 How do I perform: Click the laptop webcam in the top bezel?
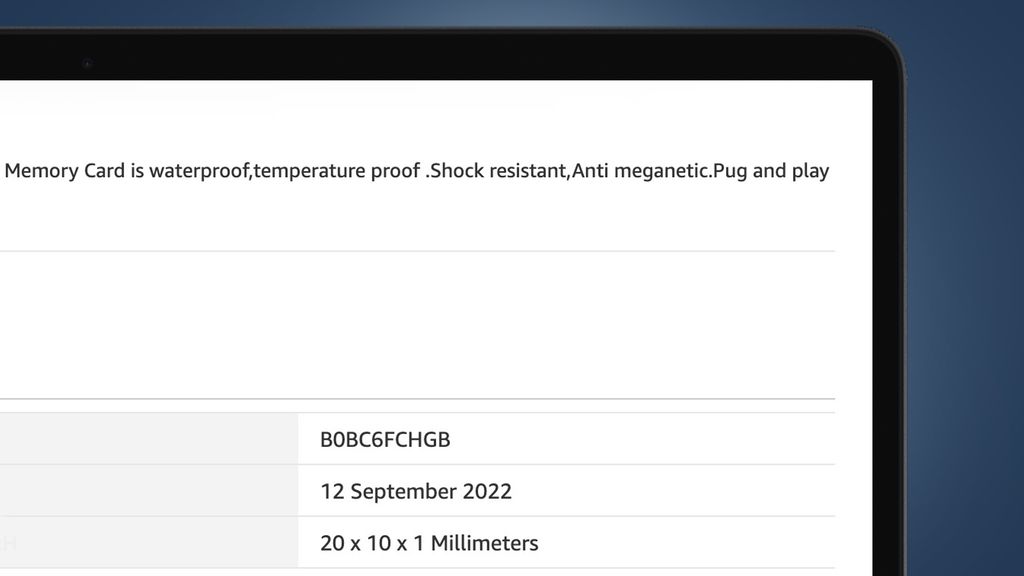point(87,63)
